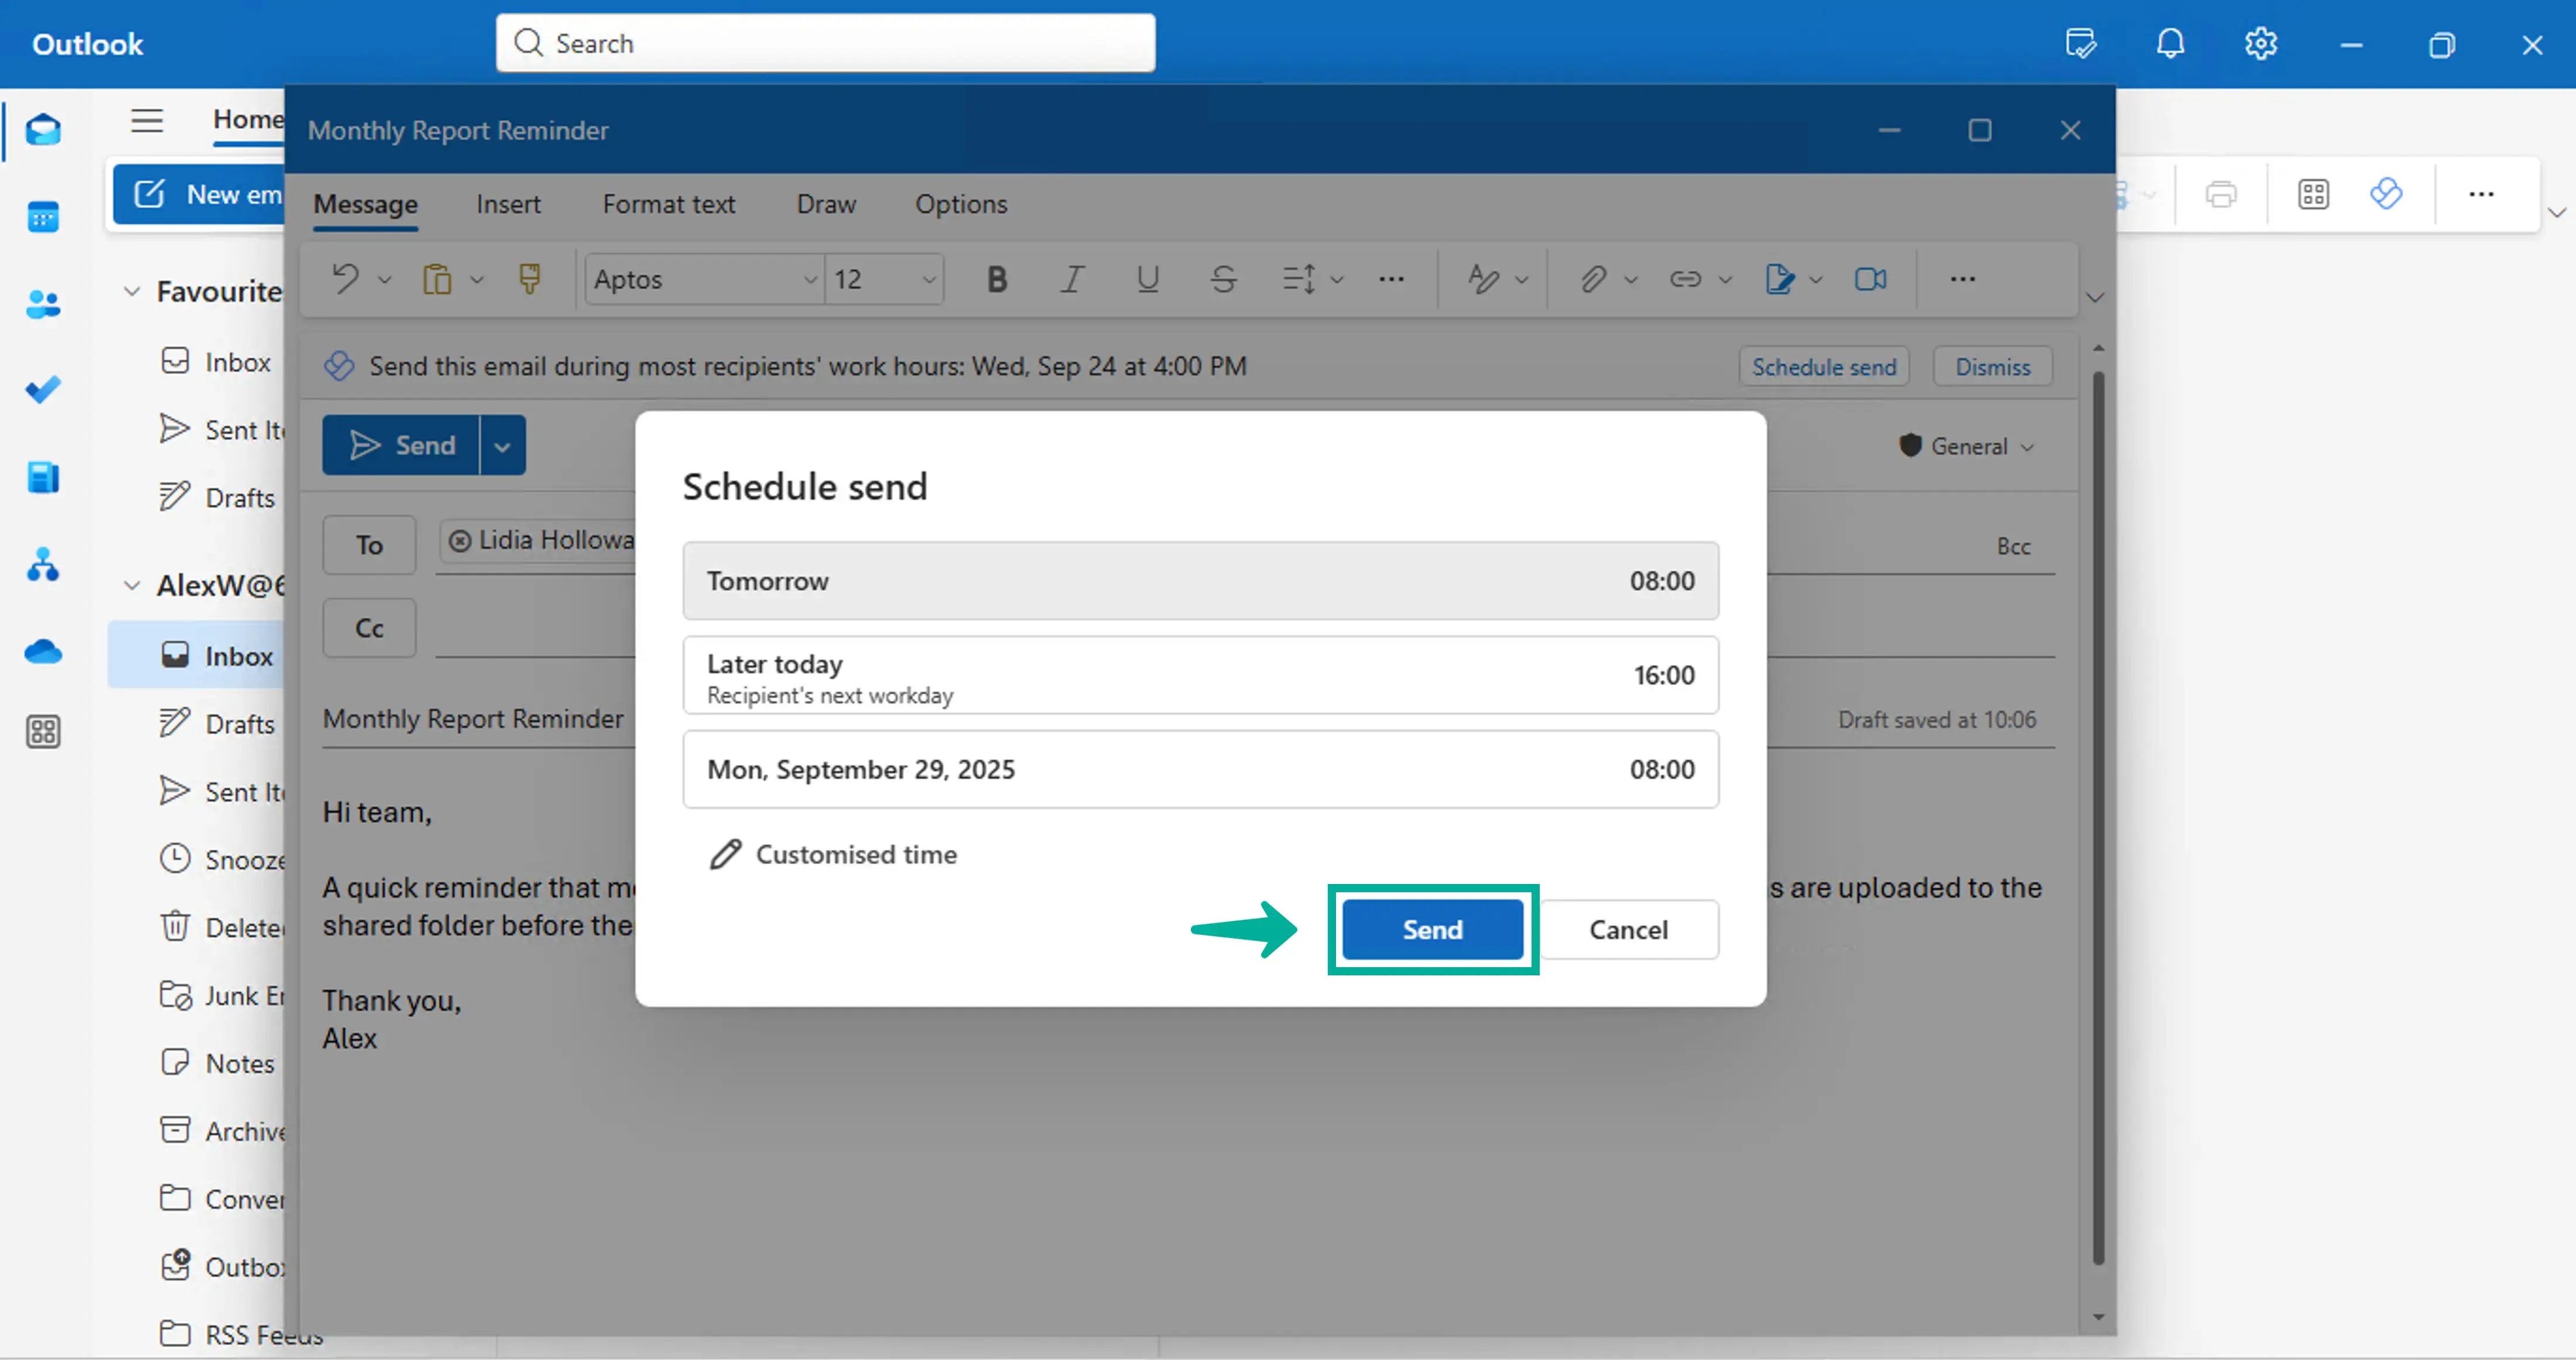Choose Customised time for scheduling
The width and height of the screenshot is (2576, 1360).
[x=856, y=854]
